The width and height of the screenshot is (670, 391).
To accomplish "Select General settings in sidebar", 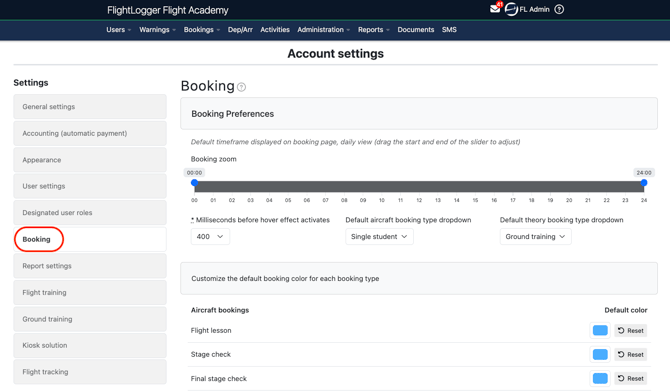I will point(90,106).
